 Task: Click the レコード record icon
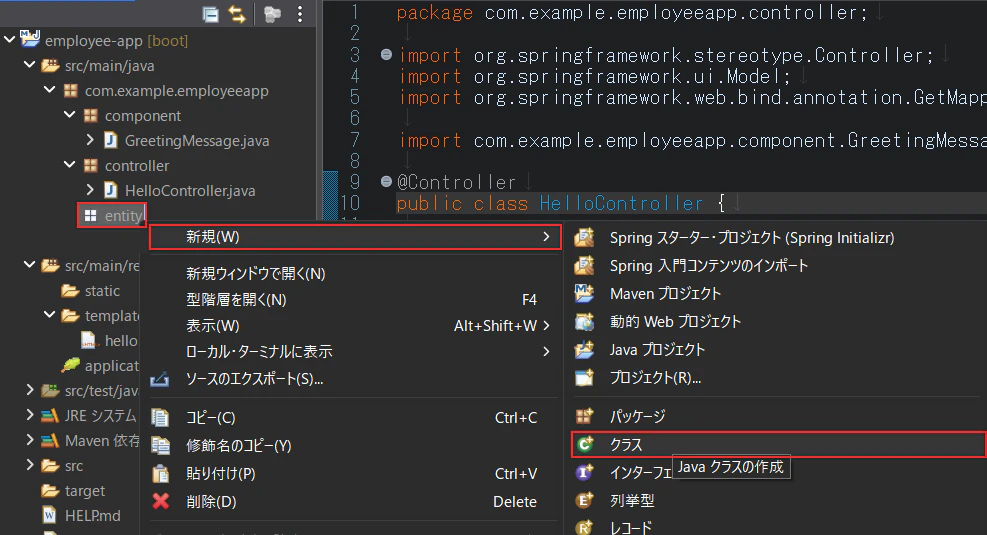pyautogui.click(x=584, y=527)
